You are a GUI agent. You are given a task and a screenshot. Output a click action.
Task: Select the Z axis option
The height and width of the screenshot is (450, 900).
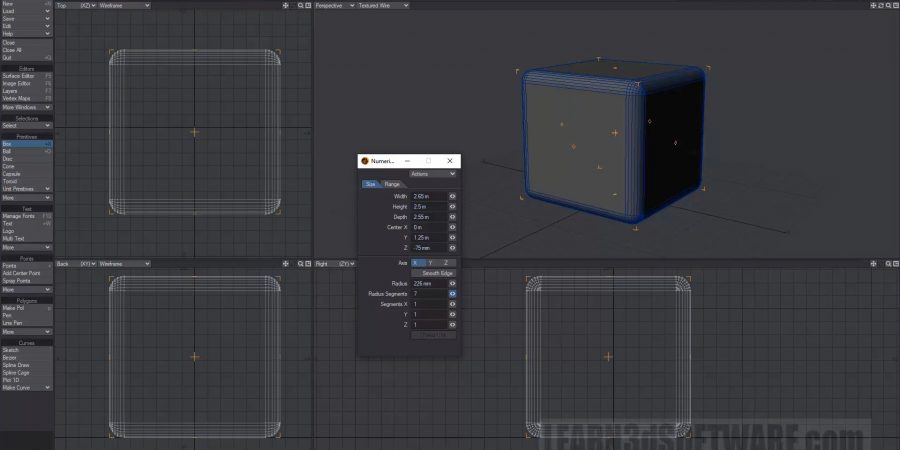pos(445,262)
